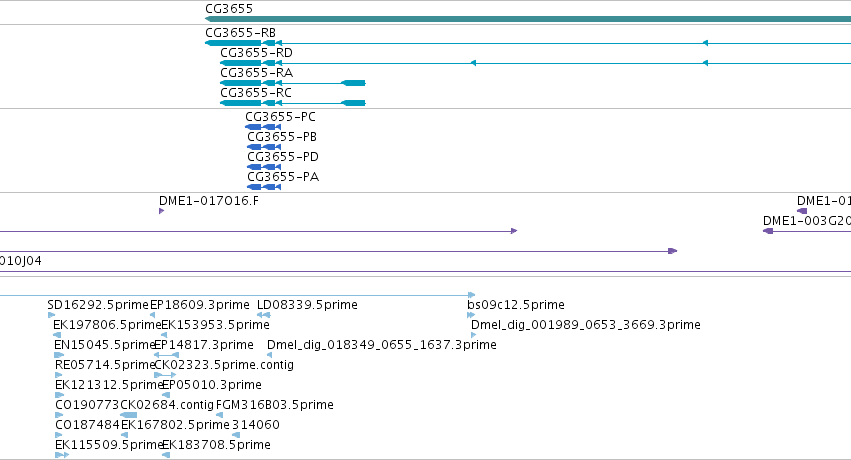Open the Dmel_dig_001989_0653_3669.3prime label
851x460 pixels.
pos(586,325)
